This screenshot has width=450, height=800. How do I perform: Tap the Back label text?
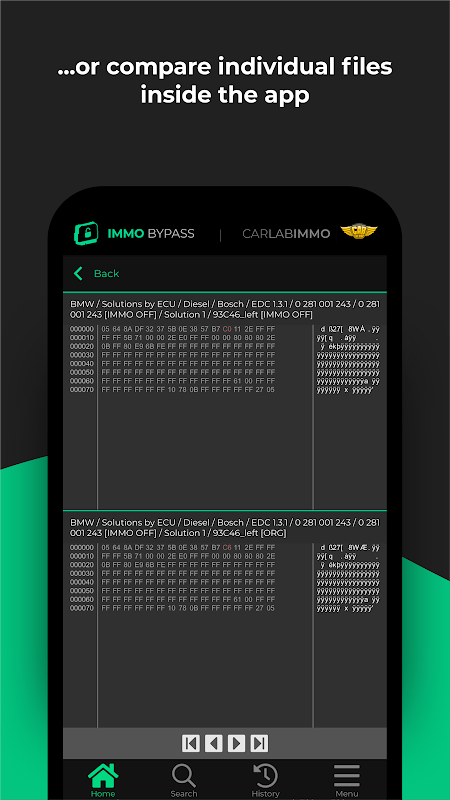[106, 273]
